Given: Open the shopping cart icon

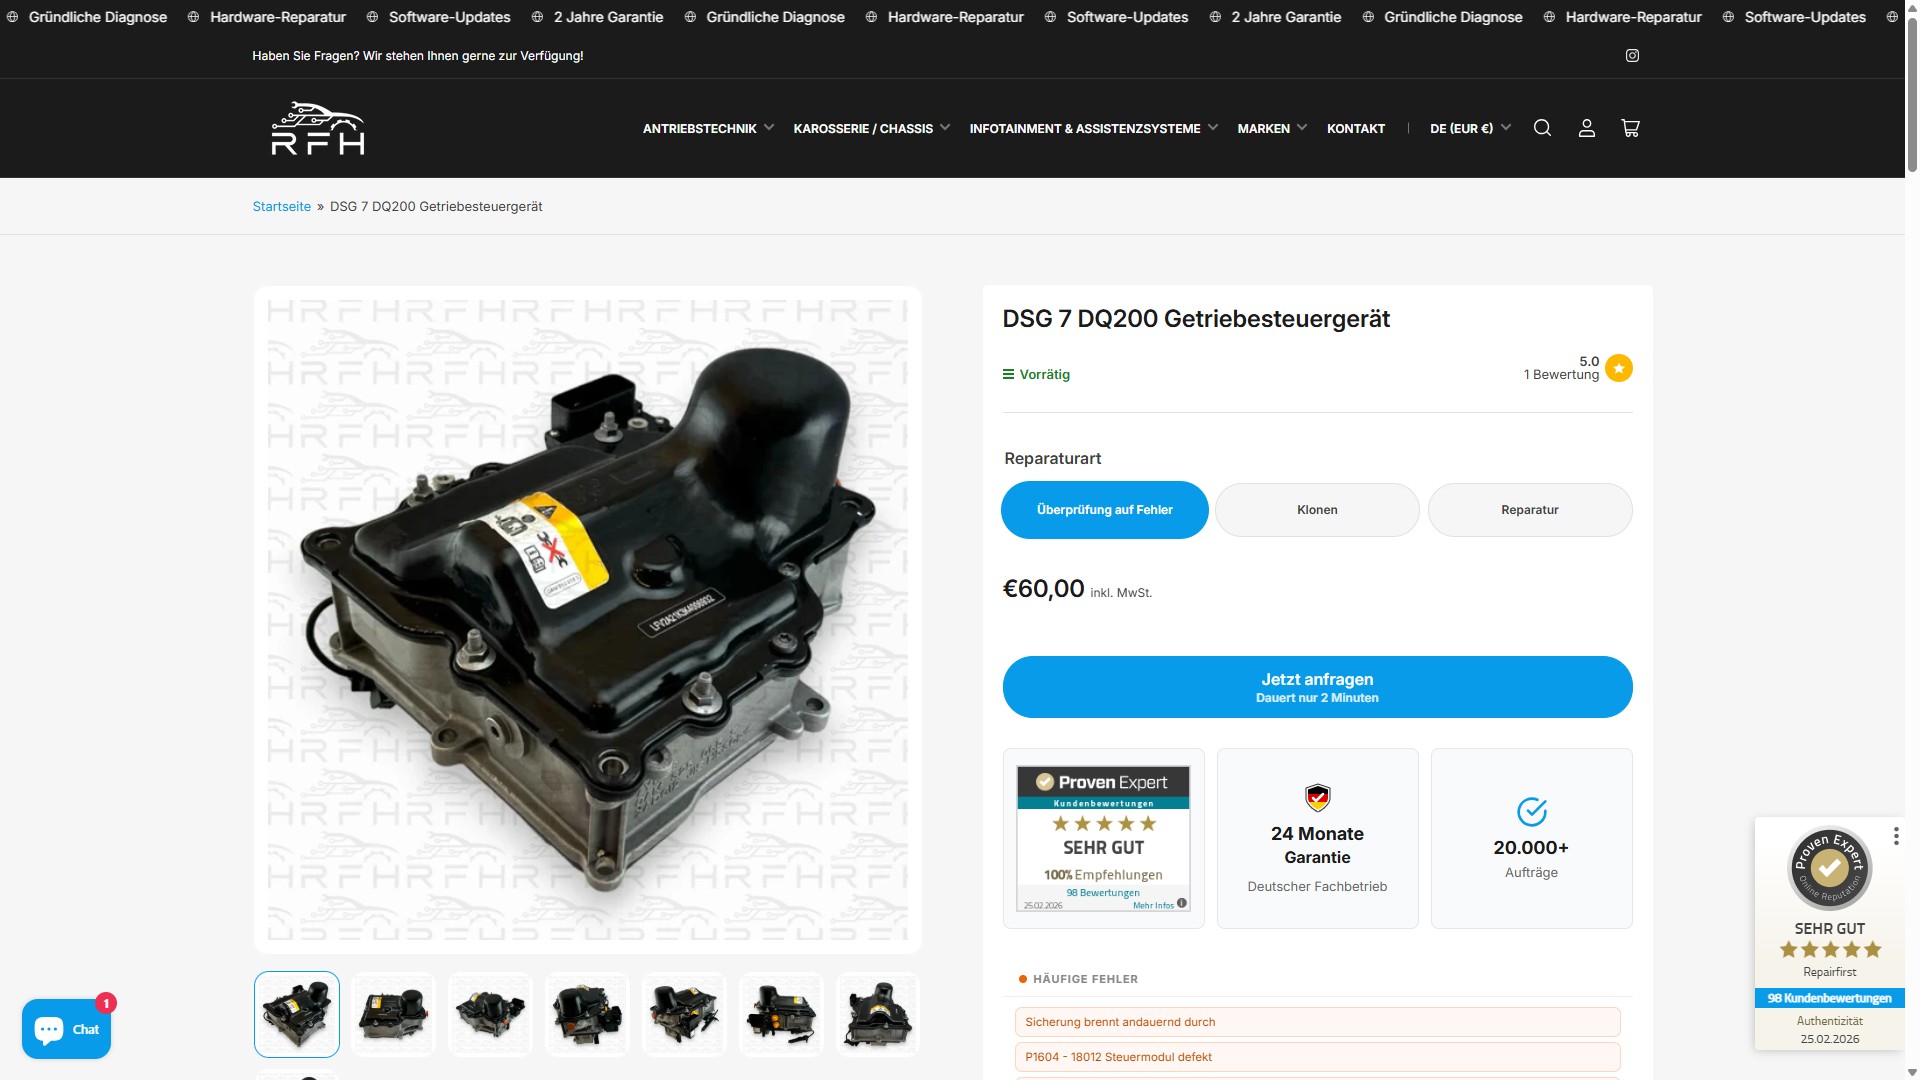Looking at the screenshot, I should 1630,128.
